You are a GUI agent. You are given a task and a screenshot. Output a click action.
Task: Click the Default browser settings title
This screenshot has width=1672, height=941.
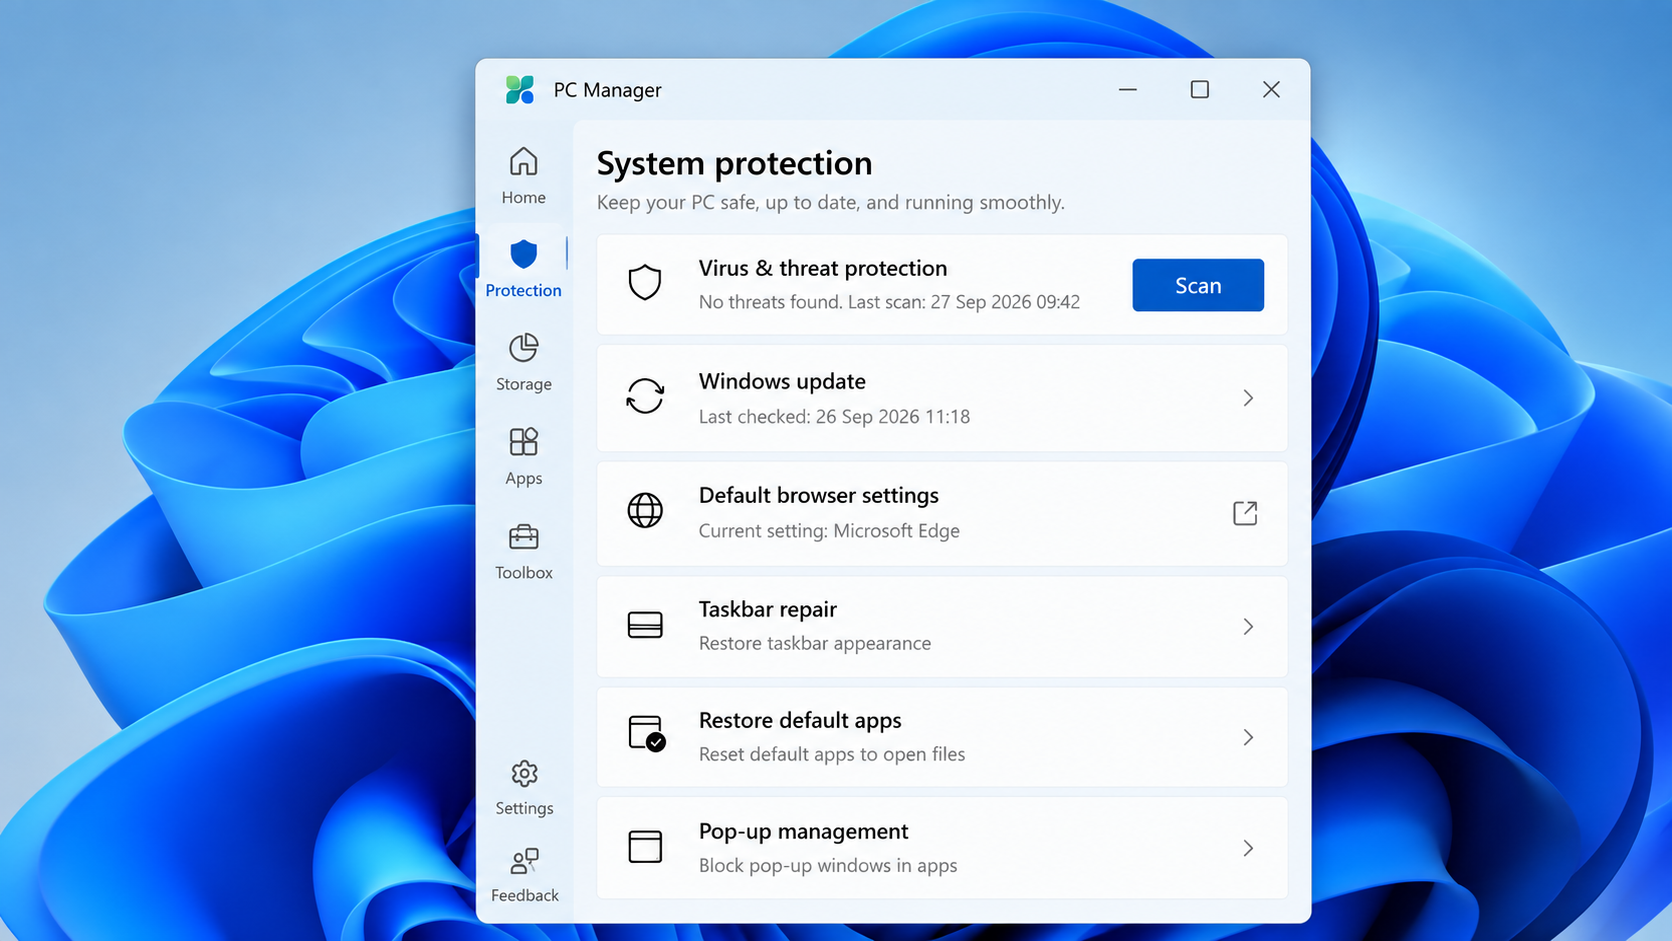point(819,495)
